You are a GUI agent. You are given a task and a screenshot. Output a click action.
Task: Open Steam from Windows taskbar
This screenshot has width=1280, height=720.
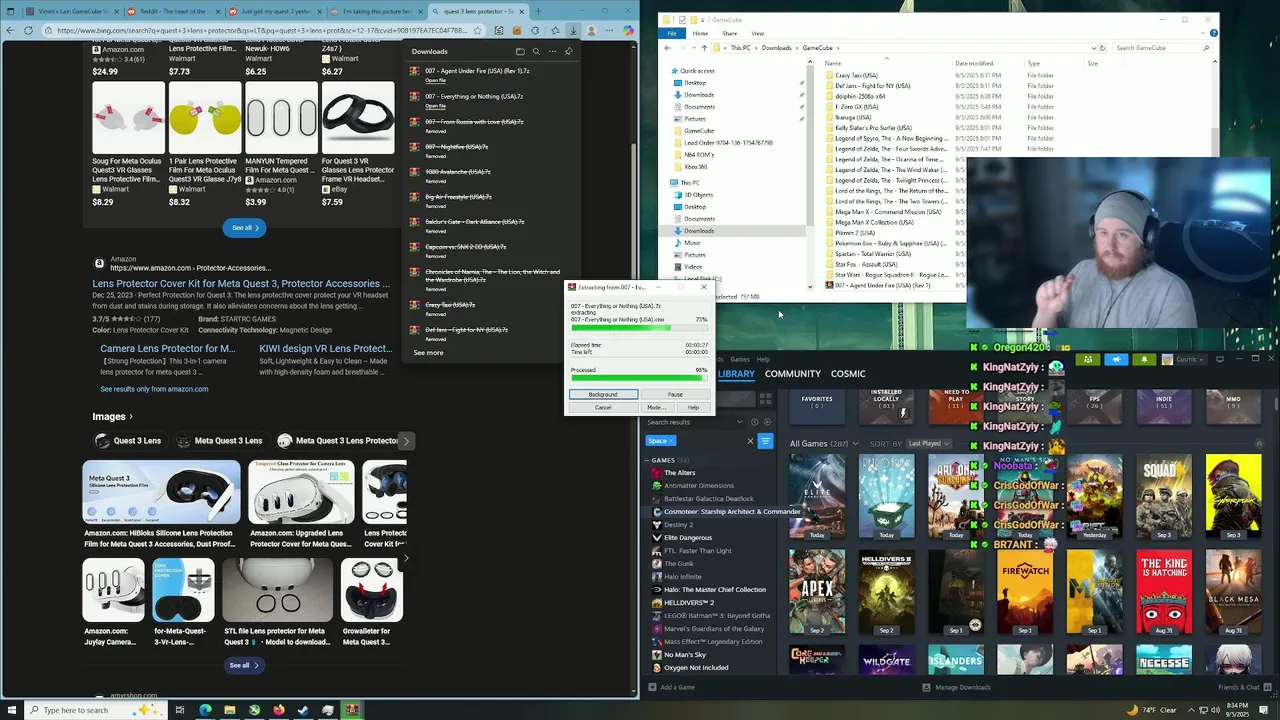pyautogui.click(x=303, y=710)
